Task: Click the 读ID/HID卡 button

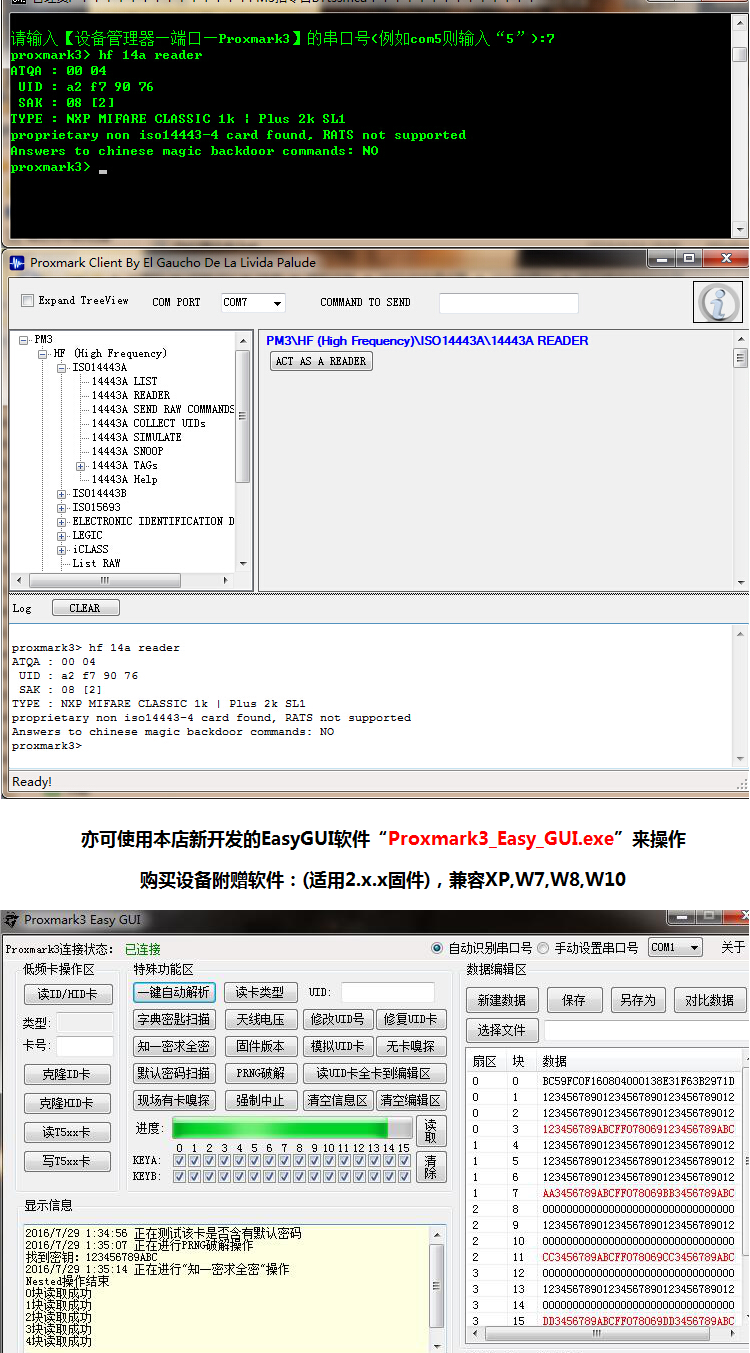Action: tap(68, 994)
